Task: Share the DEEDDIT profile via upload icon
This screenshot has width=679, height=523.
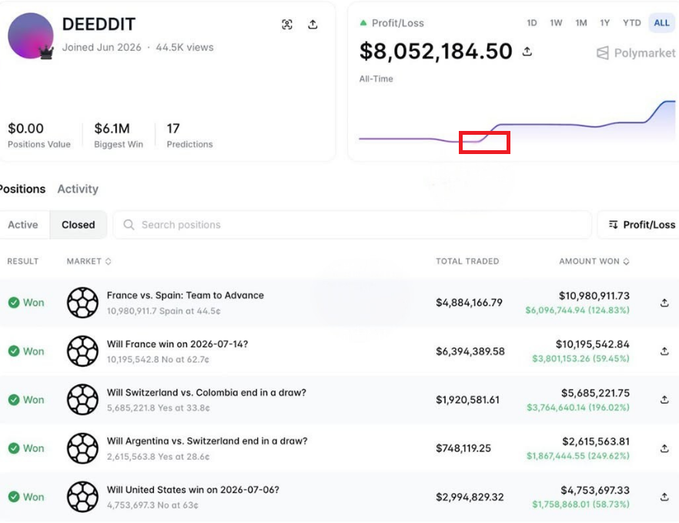Action: pyautogui.click(x=313, y=24)
